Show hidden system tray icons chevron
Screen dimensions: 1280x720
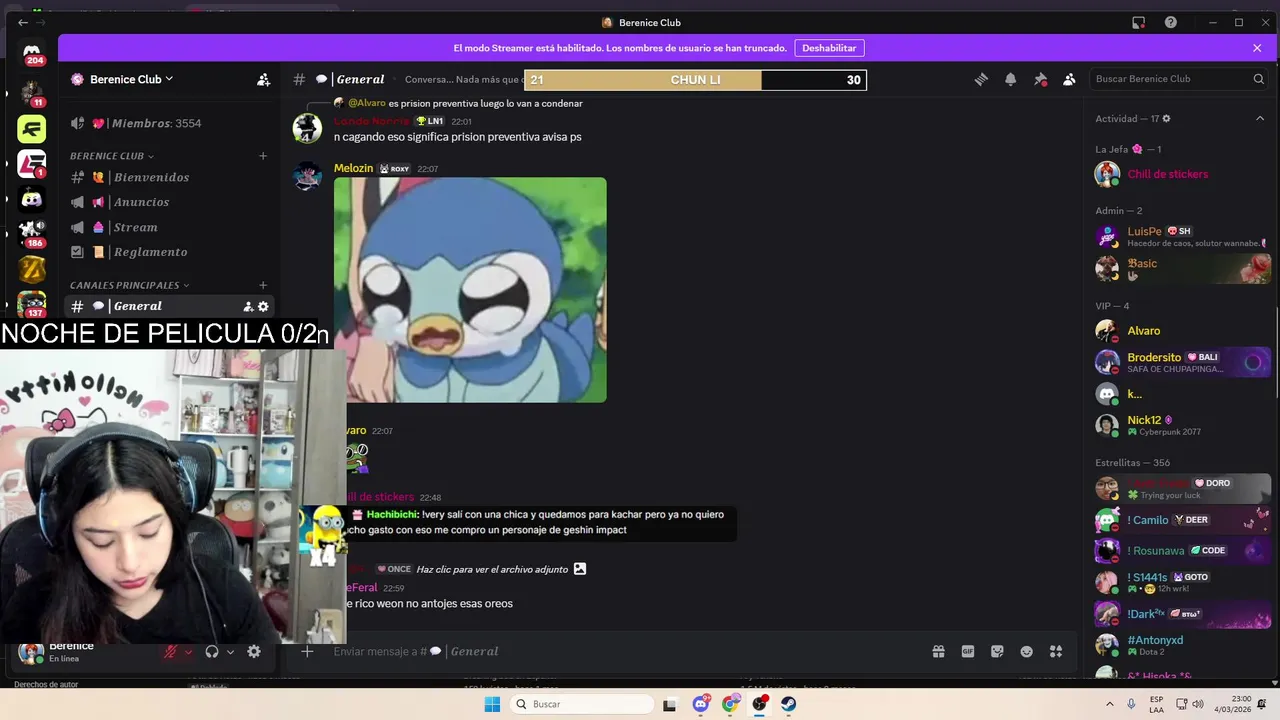(1109, 704)
